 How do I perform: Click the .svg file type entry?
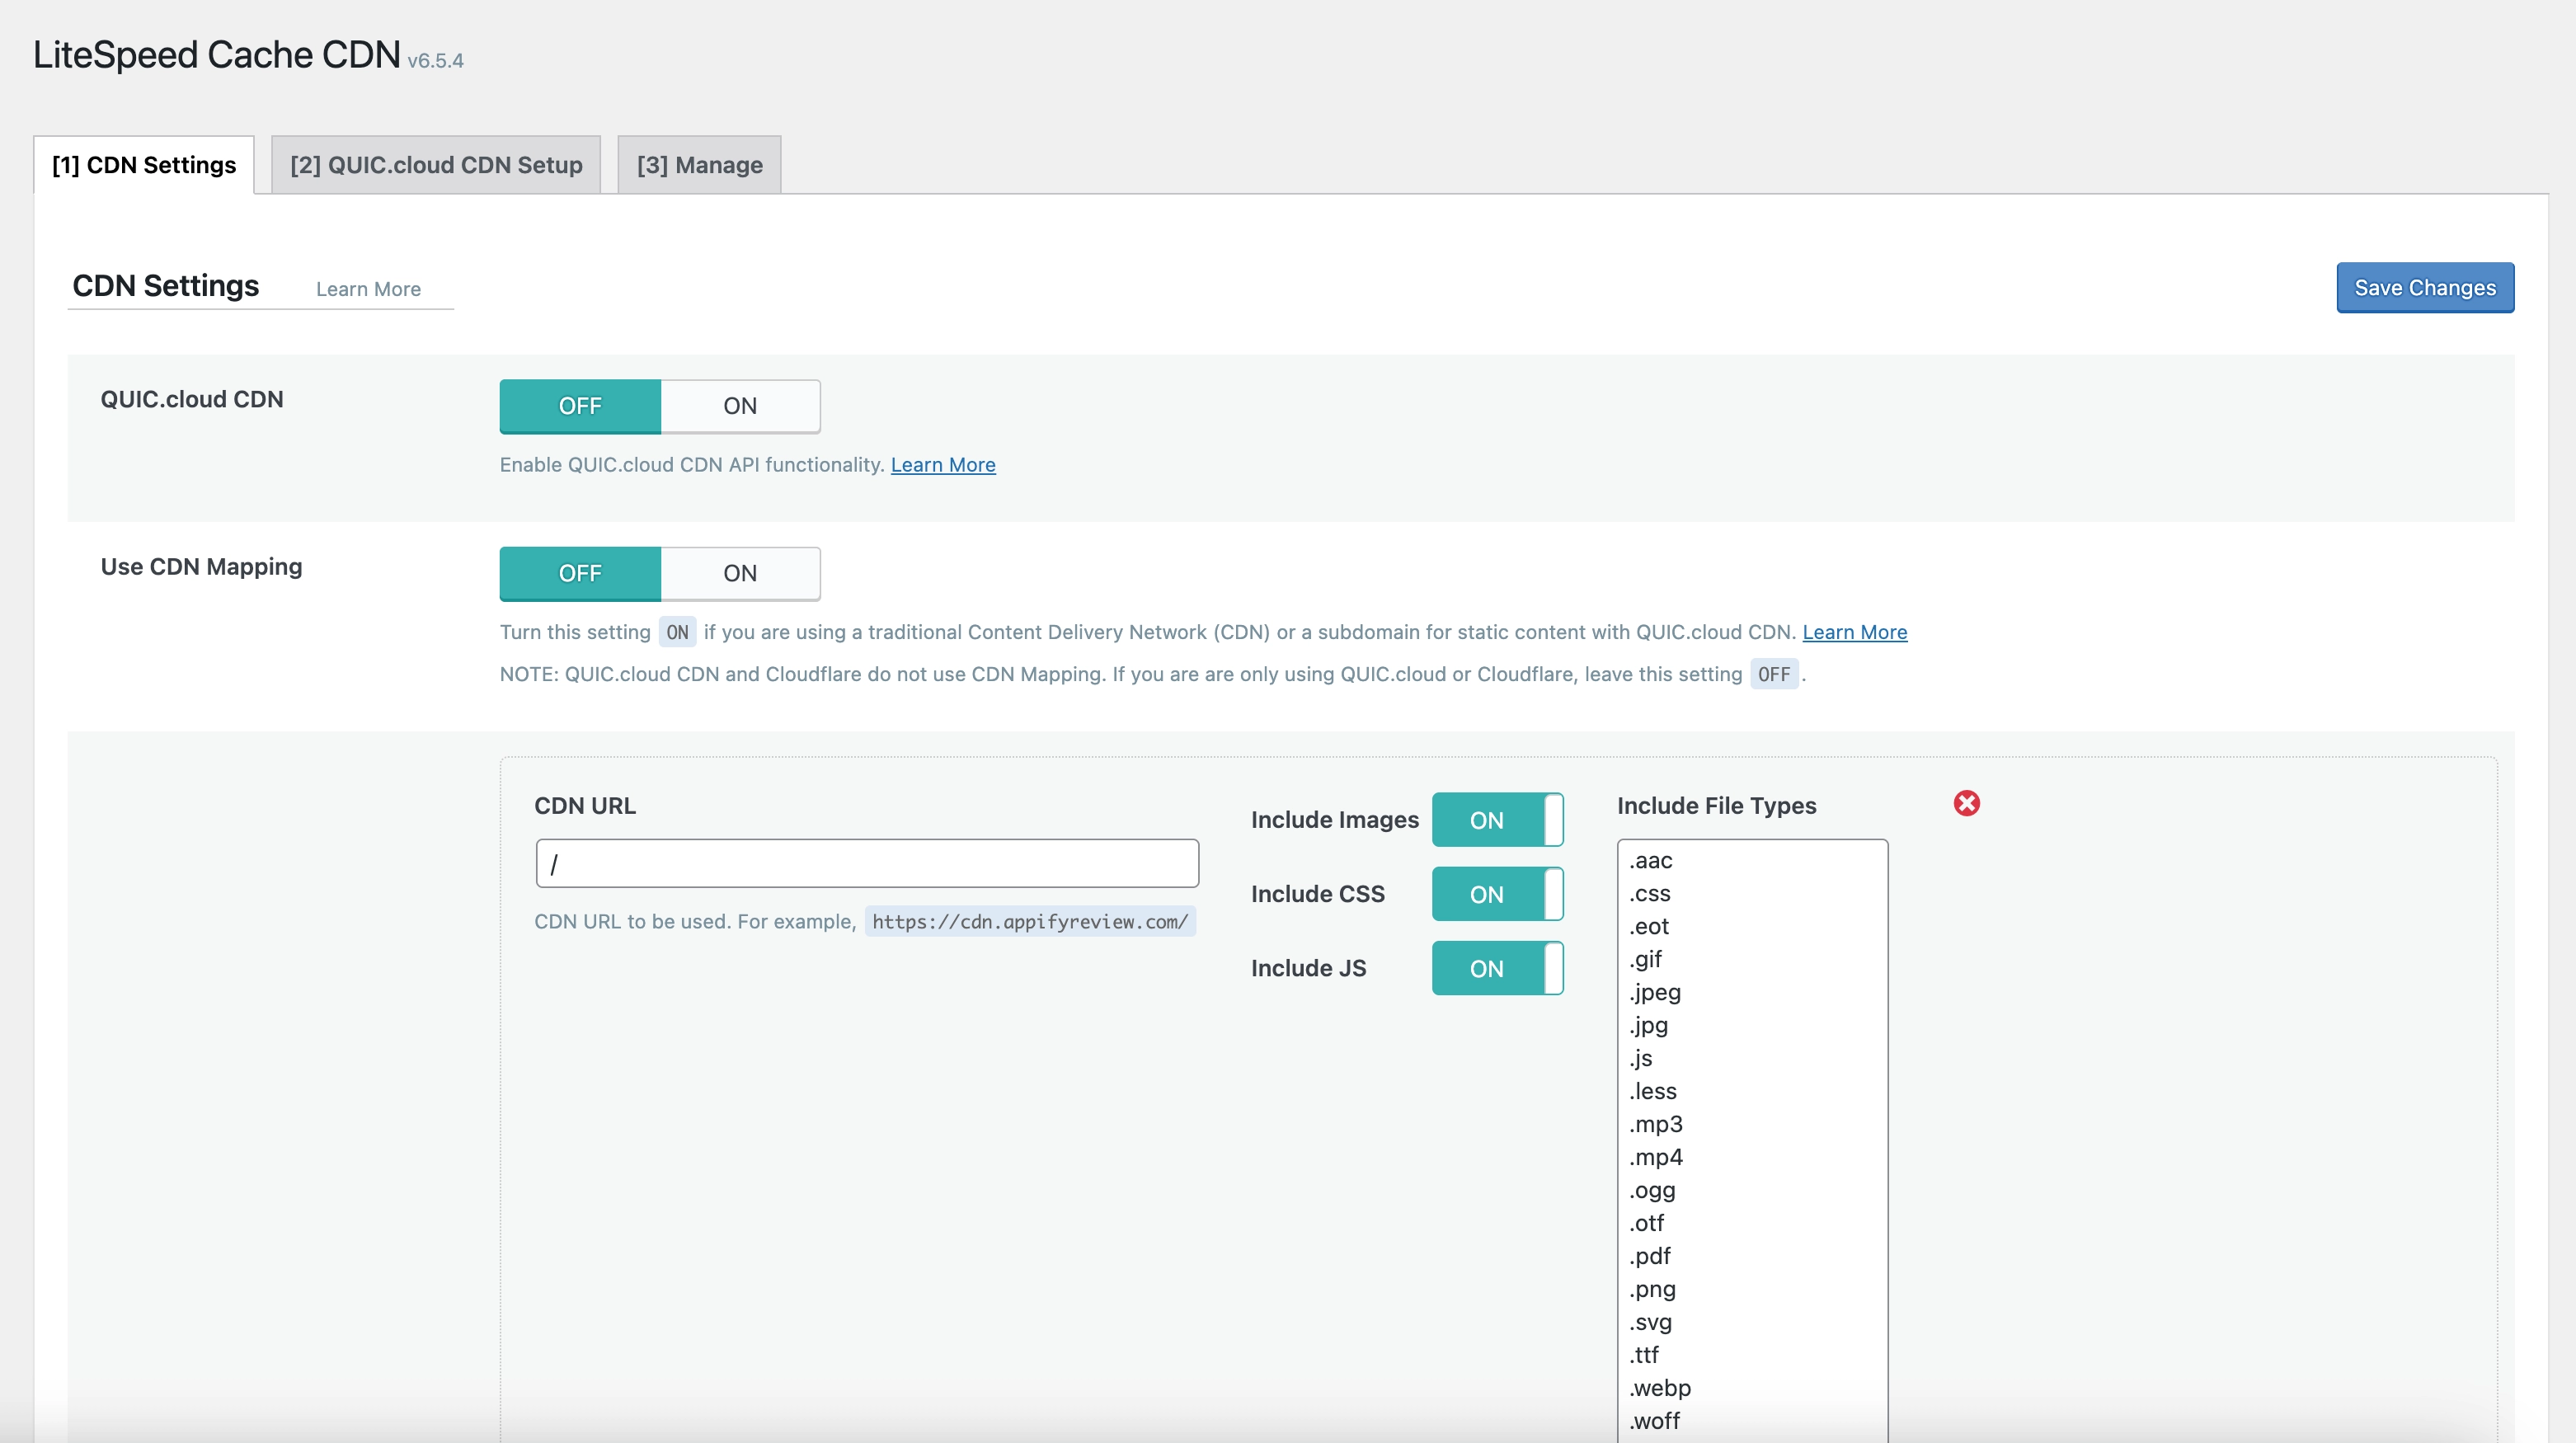click(x=1650, y=1323)
